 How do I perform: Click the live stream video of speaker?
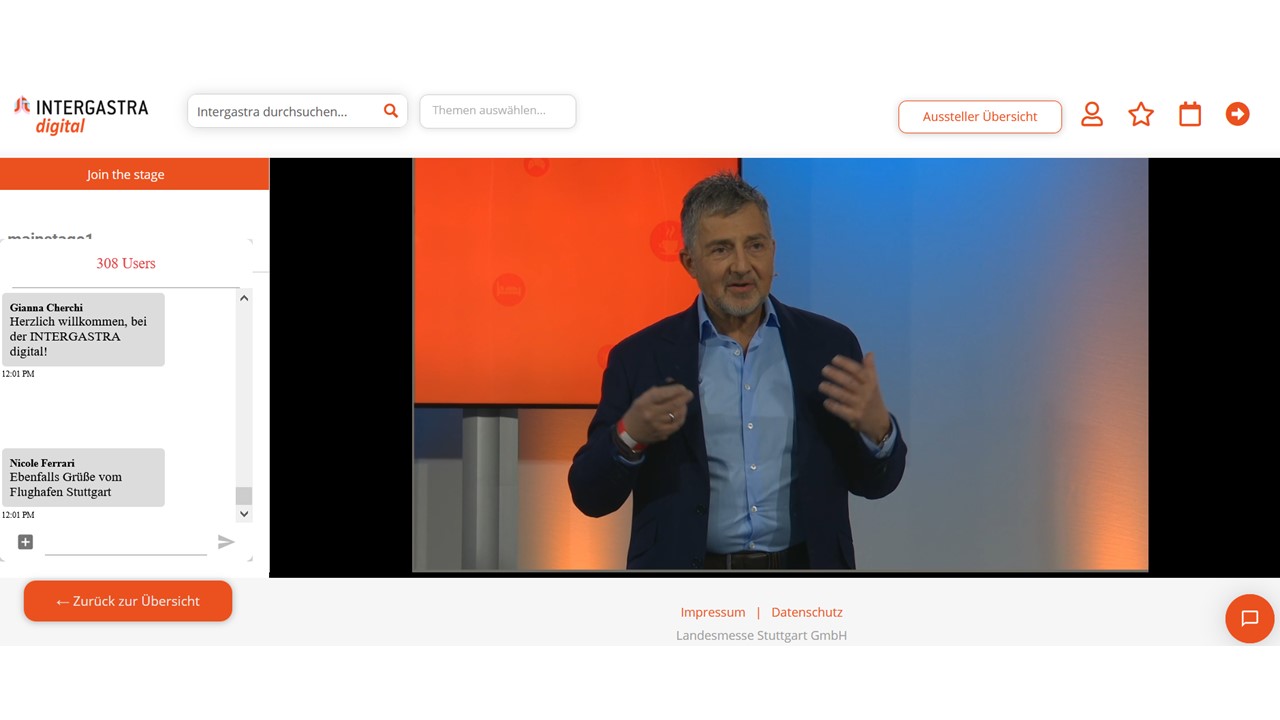(780, 366)
